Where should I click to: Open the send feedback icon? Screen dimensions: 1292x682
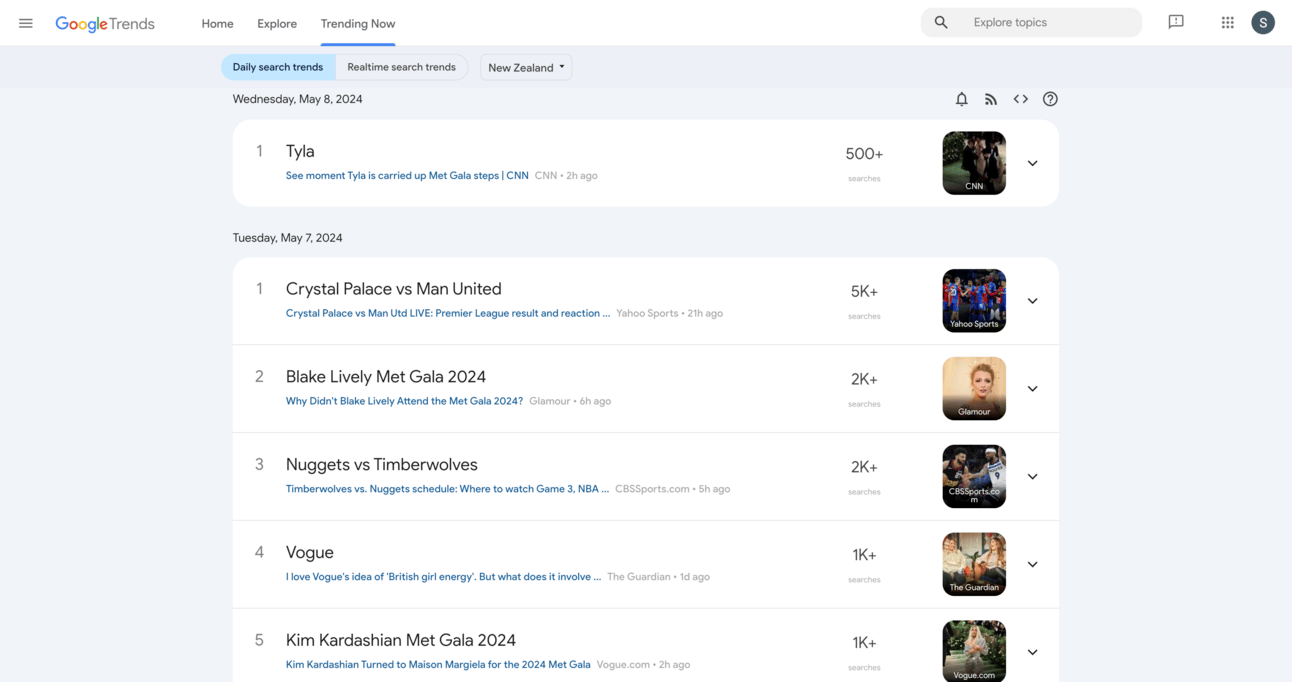point(1176,22)
